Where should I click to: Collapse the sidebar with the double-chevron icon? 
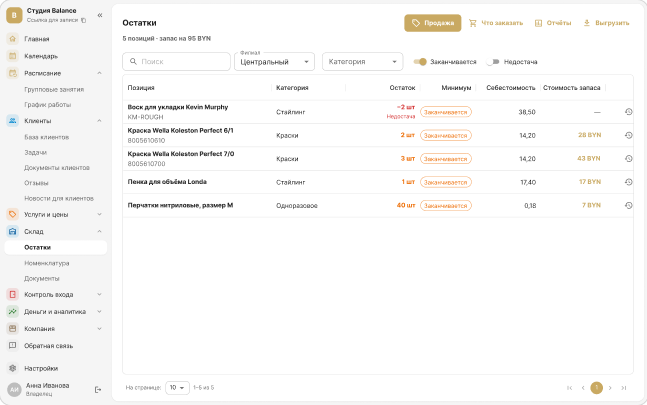[100, 15]
